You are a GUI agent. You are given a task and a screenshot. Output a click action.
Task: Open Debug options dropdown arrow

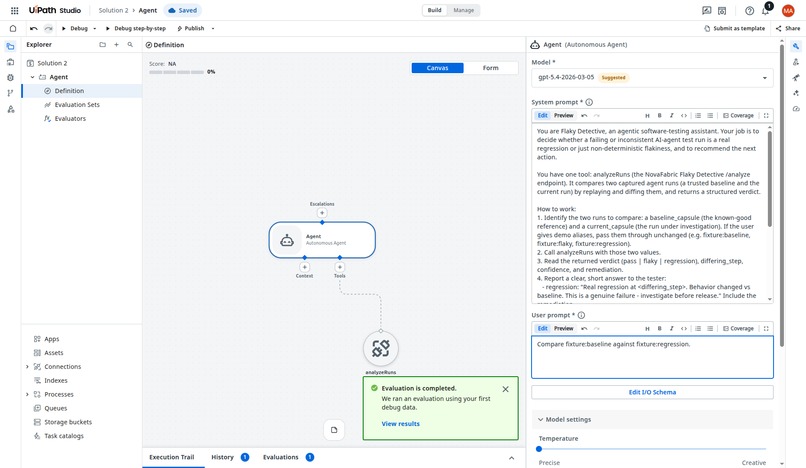[x=95, y=28]
